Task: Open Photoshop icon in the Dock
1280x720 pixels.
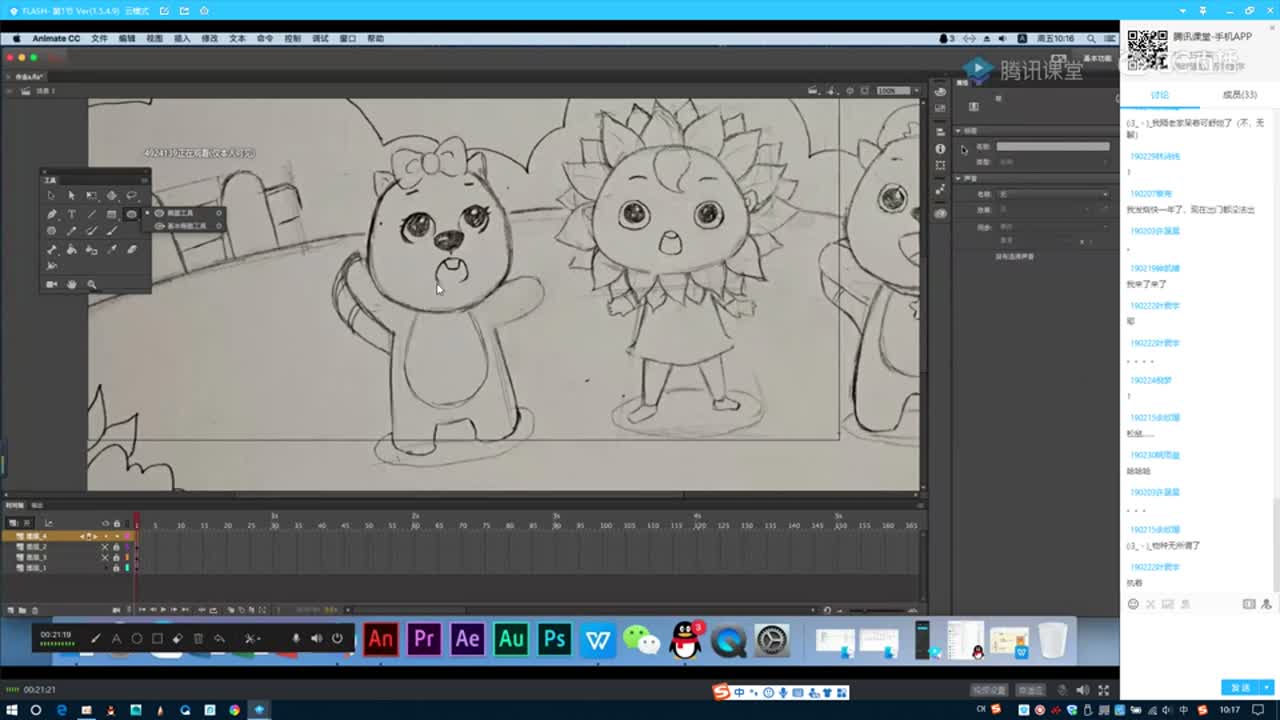Action: click(554, 639)
